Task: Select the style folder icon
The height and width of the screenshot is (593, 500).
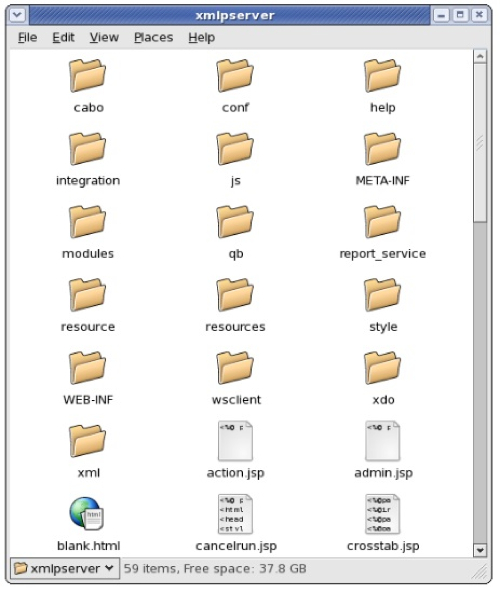Action: click(x=383, y=295)
